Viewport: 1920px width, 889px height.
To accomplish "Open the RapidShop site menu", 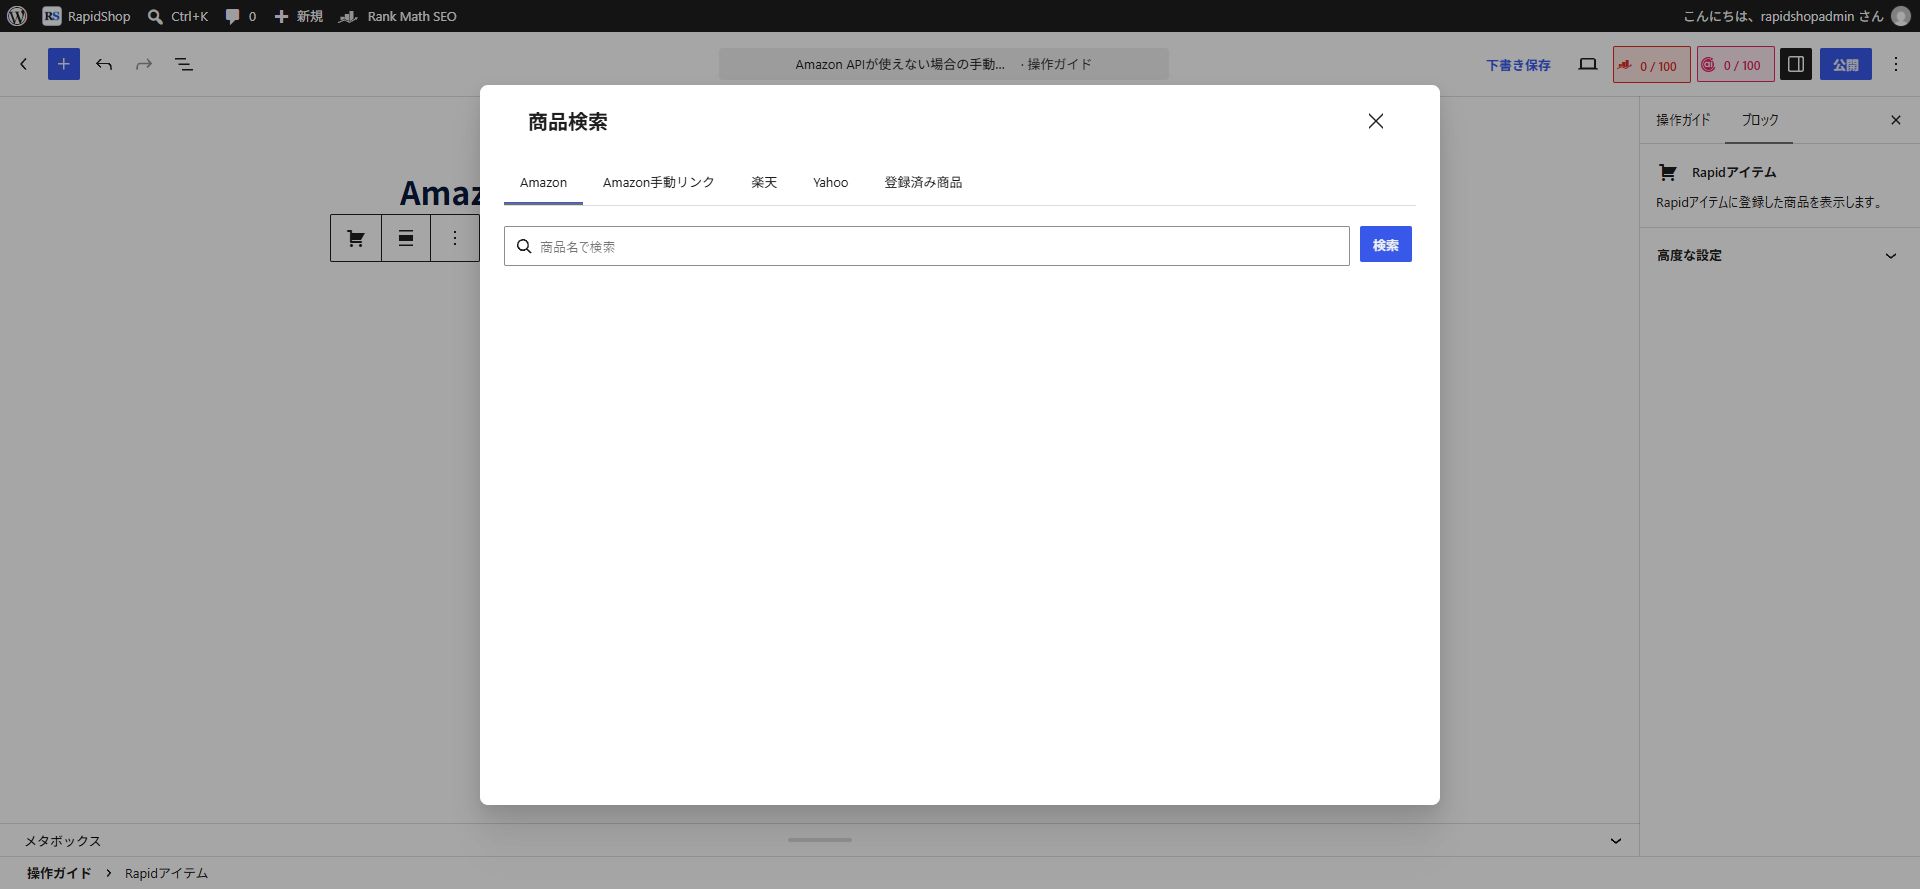I will click(87, 16).
